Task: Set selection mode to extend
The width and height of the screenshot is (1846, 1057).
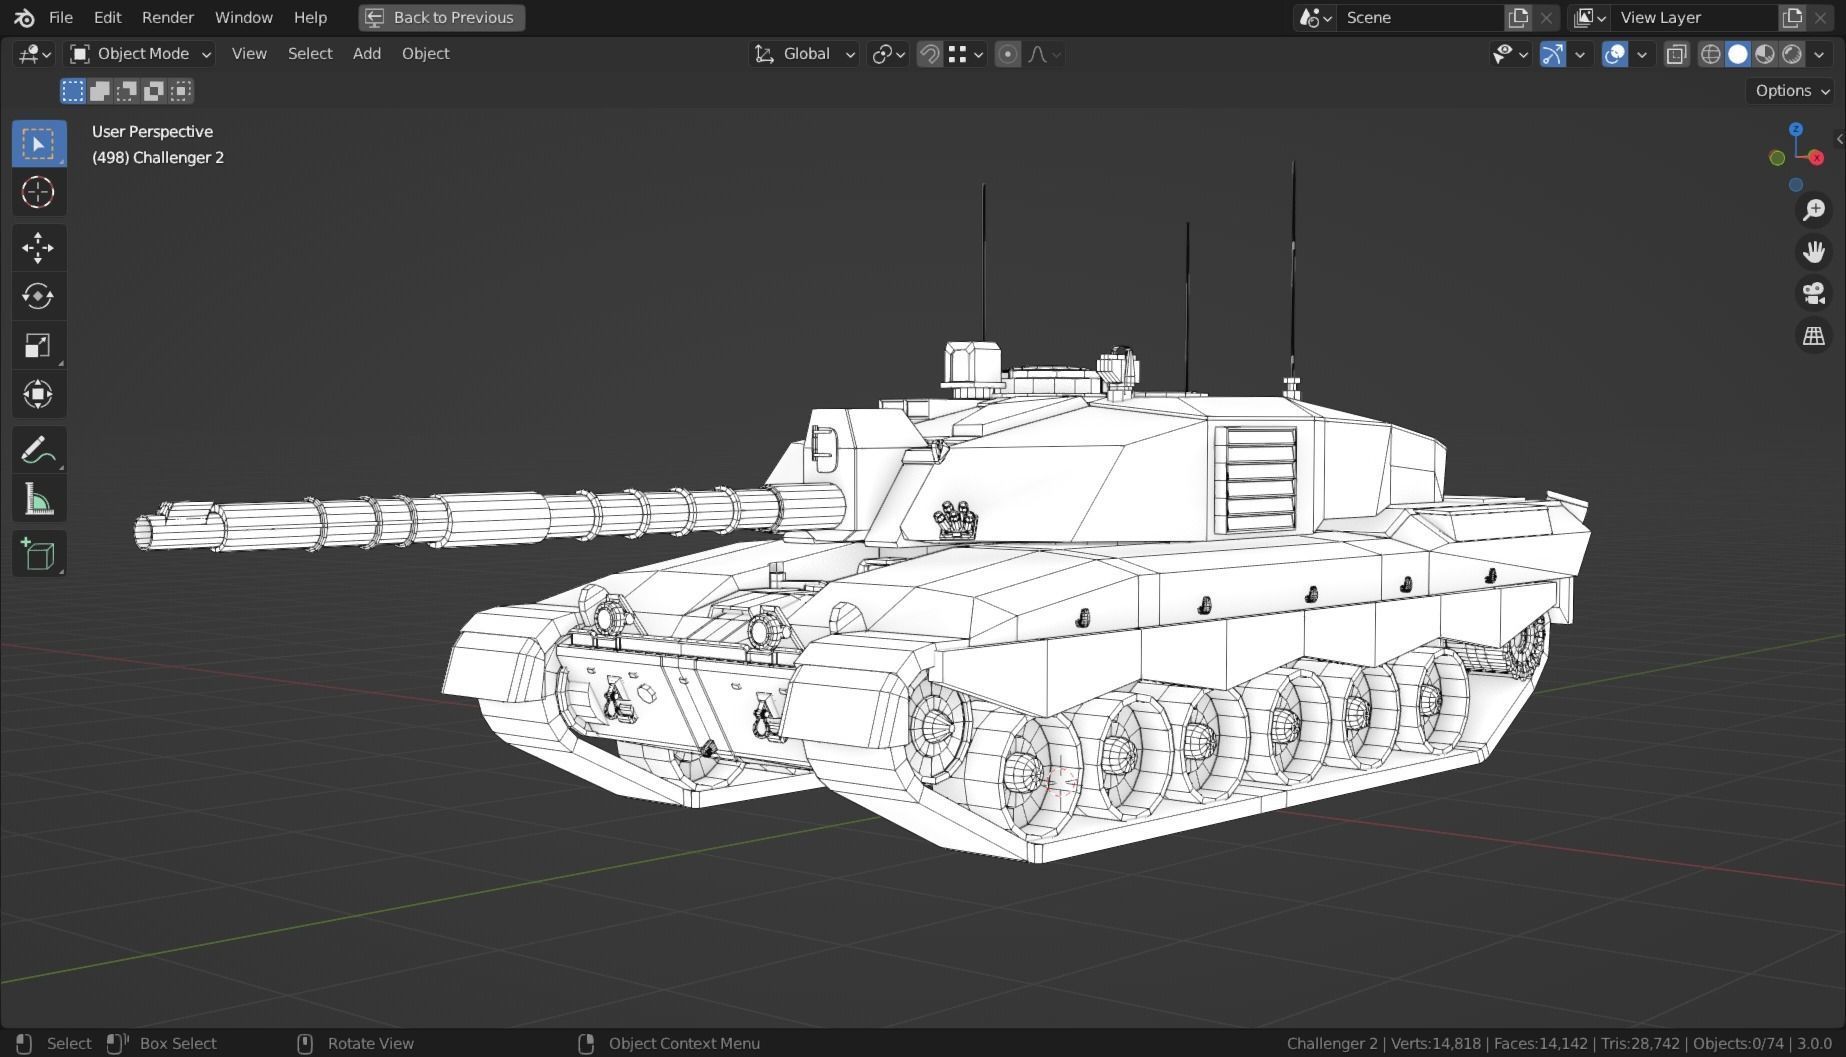Action: pos(100,91)
